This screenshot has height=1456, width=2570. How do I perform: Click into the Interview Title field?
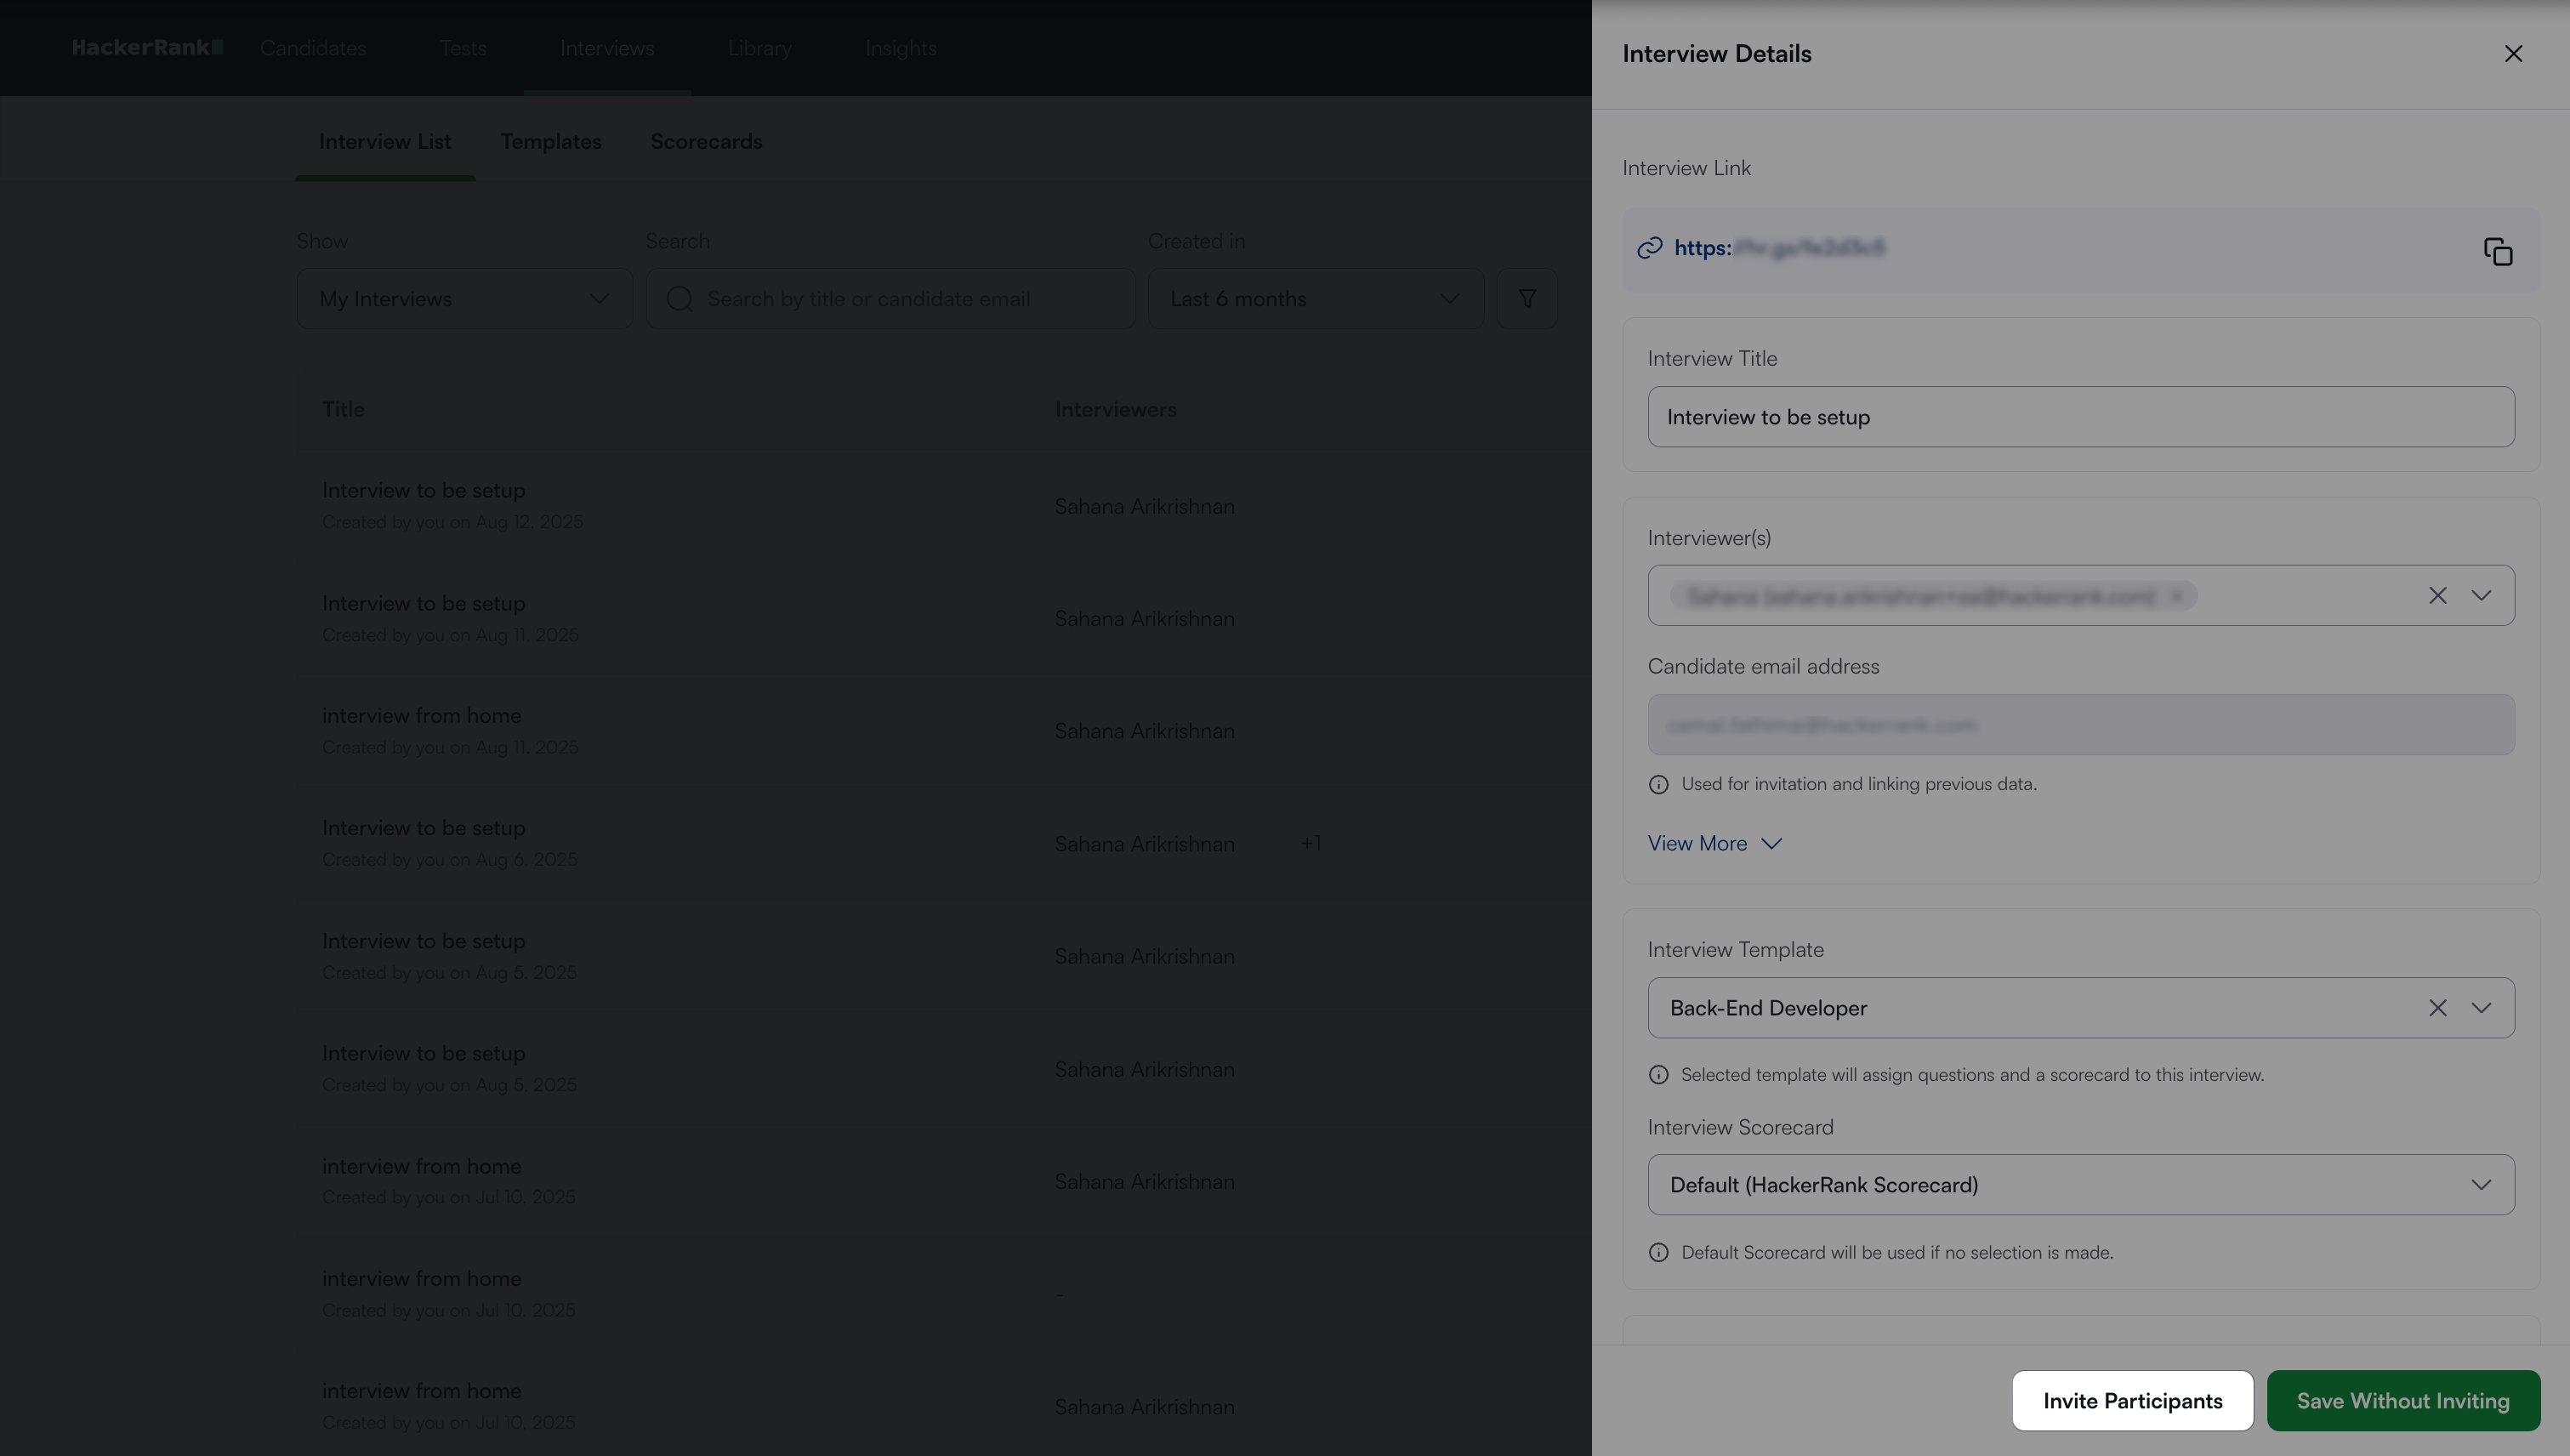[x=2080, y=417]
